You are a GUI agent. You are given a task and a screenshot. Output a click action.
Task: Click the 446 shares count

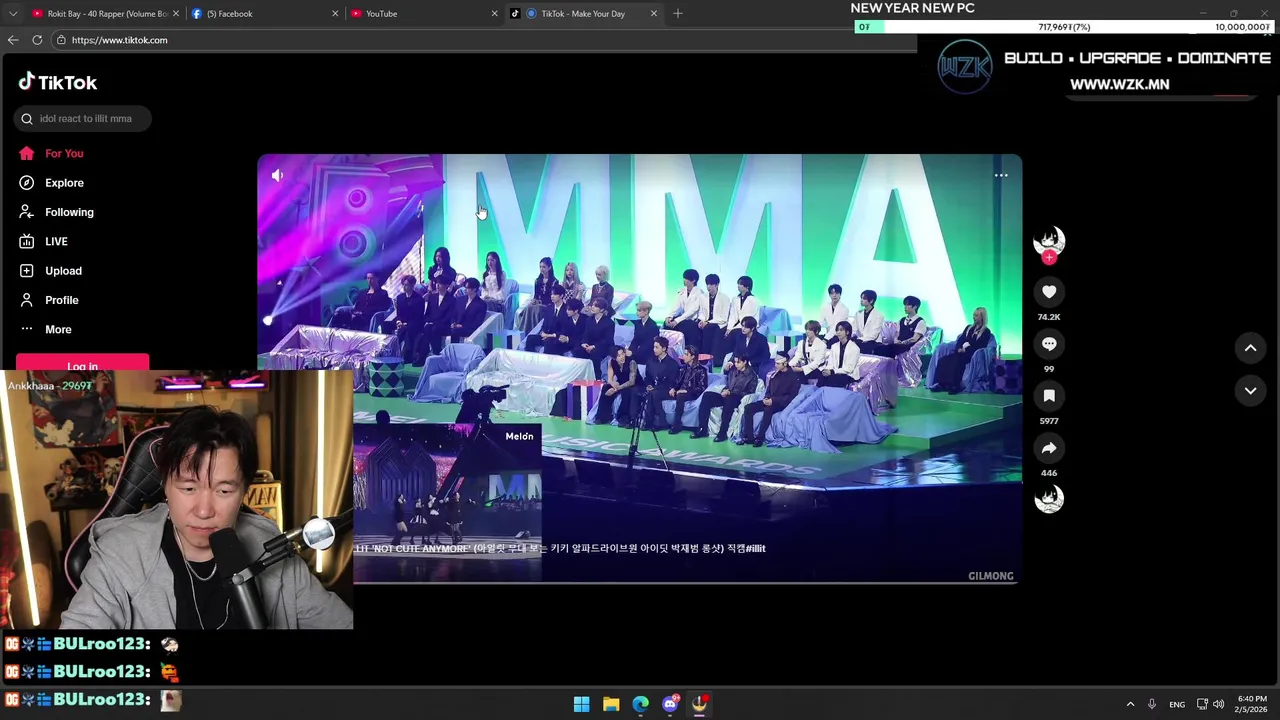click(1049, 473)
